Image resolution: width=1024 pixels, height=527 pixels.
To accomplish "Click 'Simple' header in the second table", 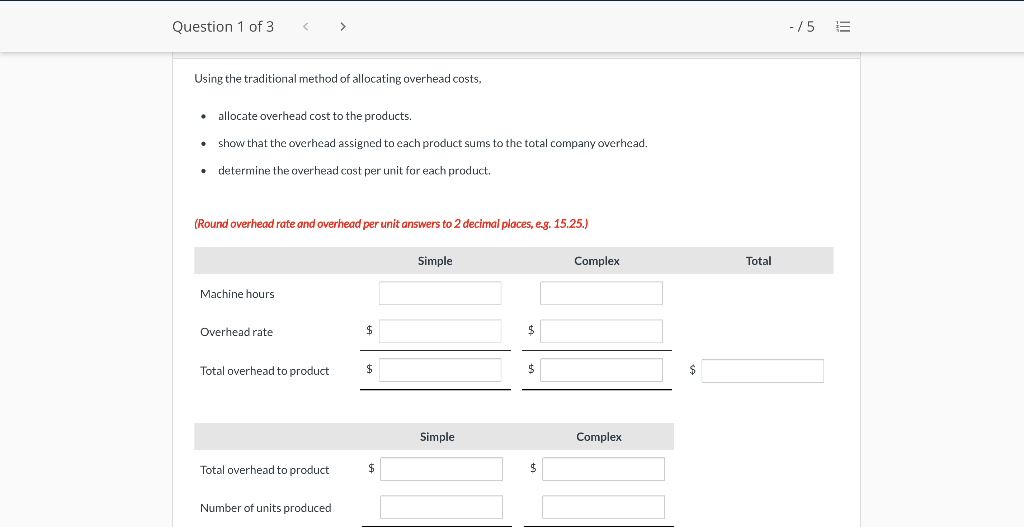I will click(x=437, y=437).
